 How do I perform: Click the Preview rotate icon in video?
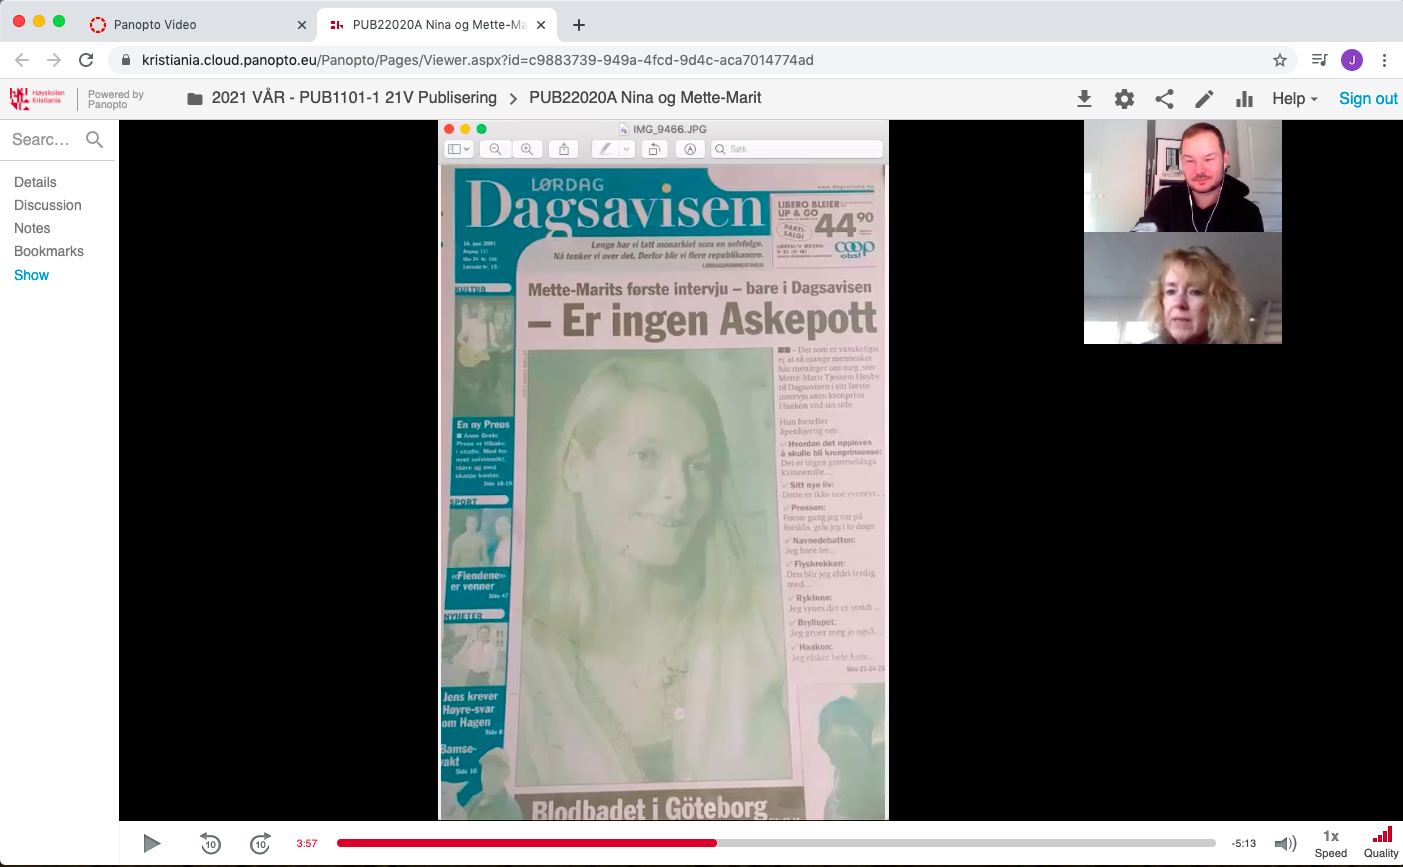654,149
